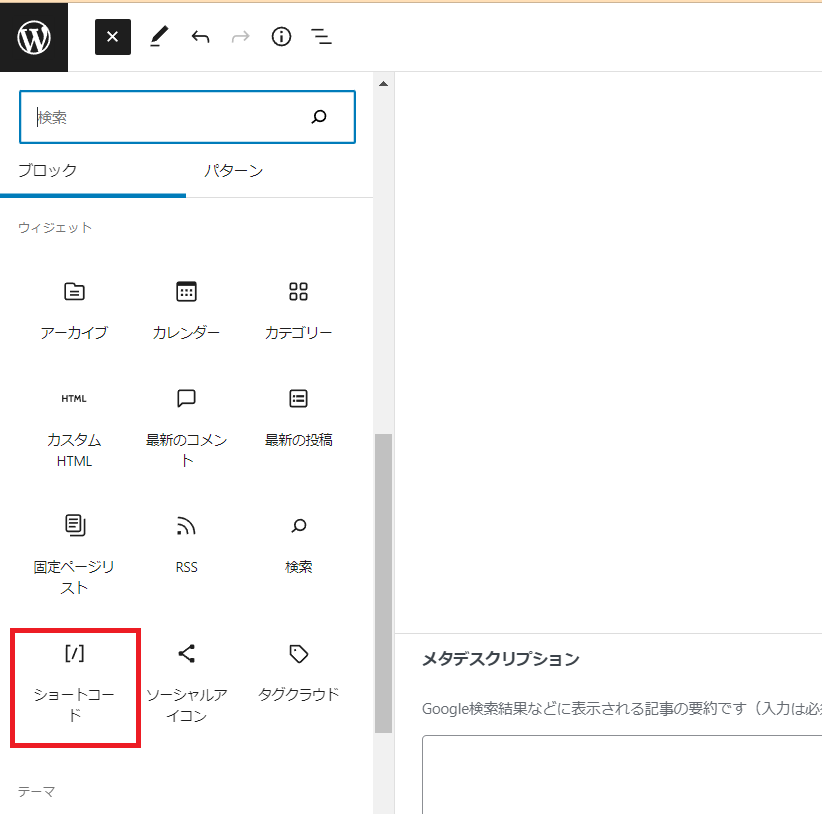Open the WordPress logo menu
Screen dimensions: 822x814
pos(34,37)
